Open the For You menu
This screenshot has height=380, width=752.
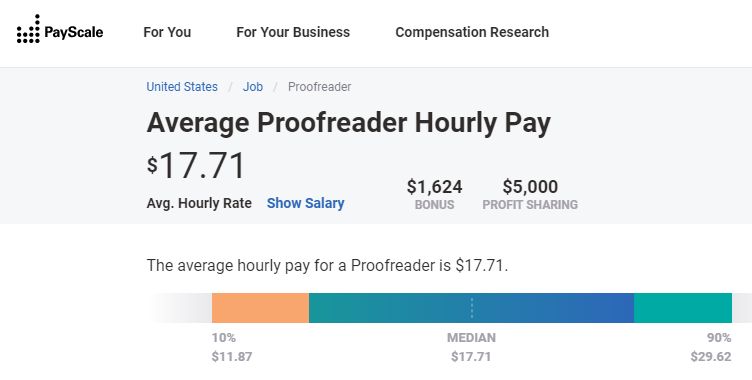(x=167, y=32)
